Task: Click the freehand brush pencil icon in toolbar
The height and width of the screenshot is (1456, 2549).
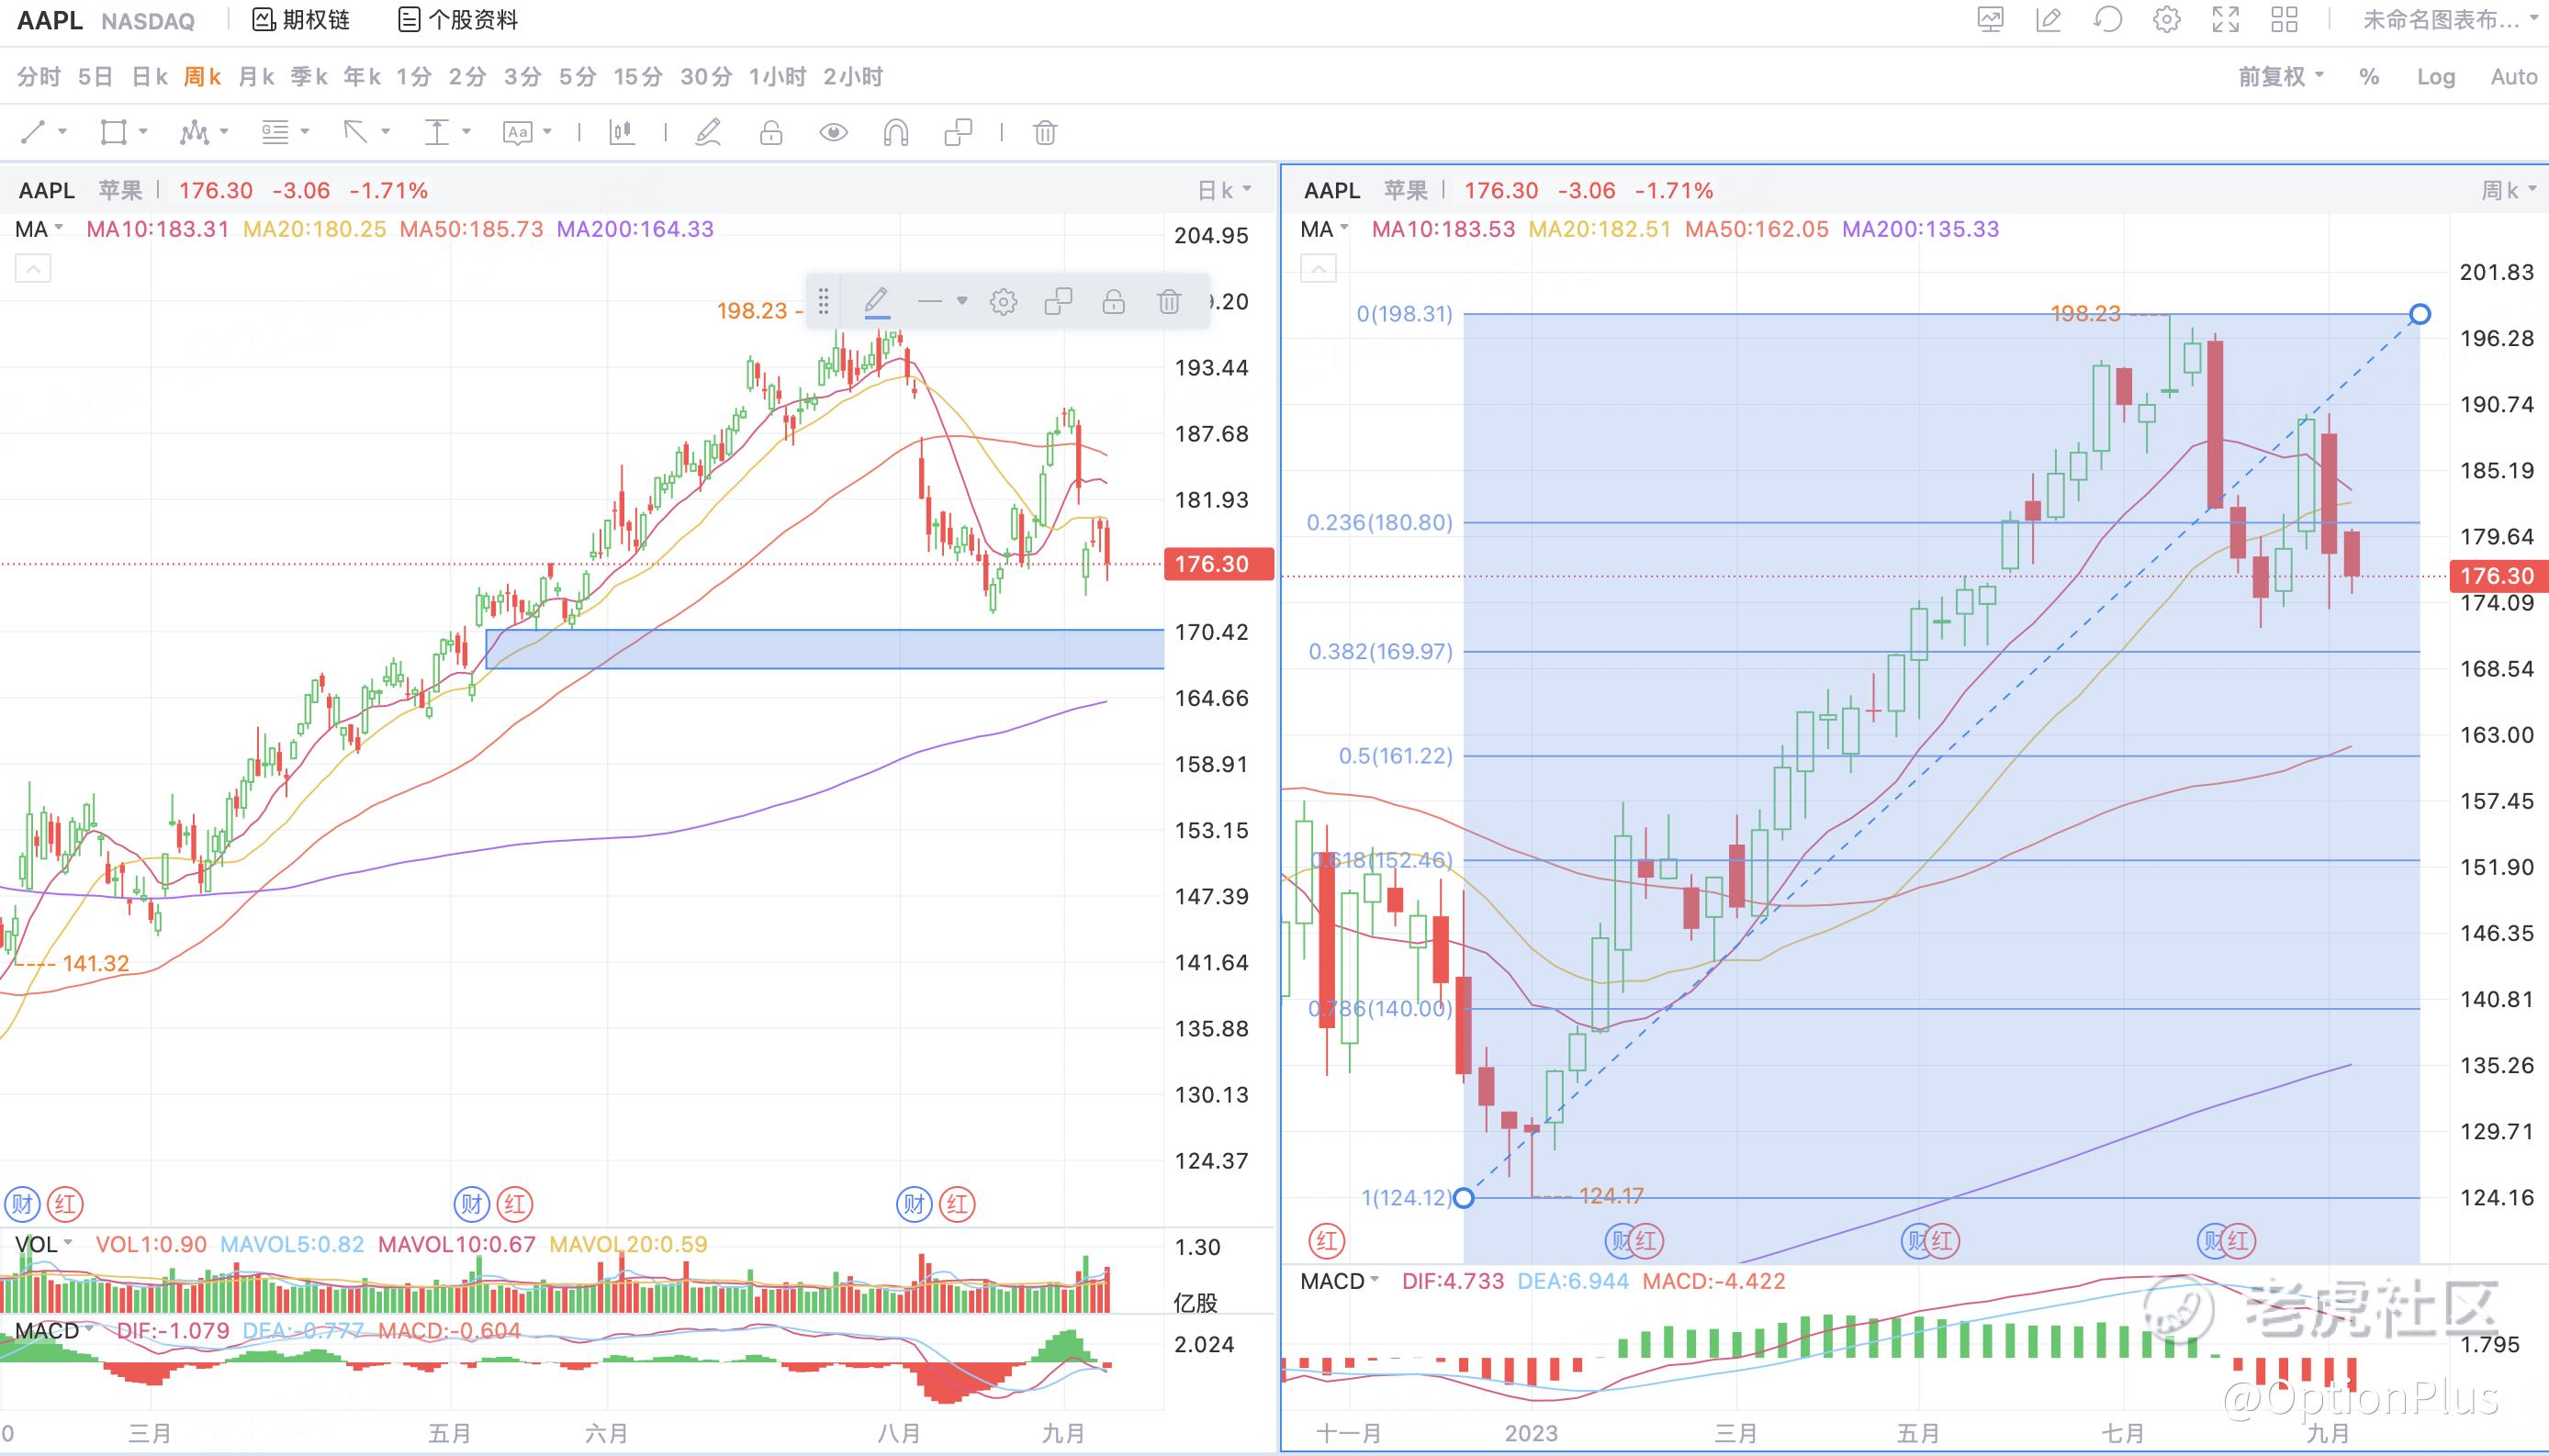Action: (x=708, y=132)
